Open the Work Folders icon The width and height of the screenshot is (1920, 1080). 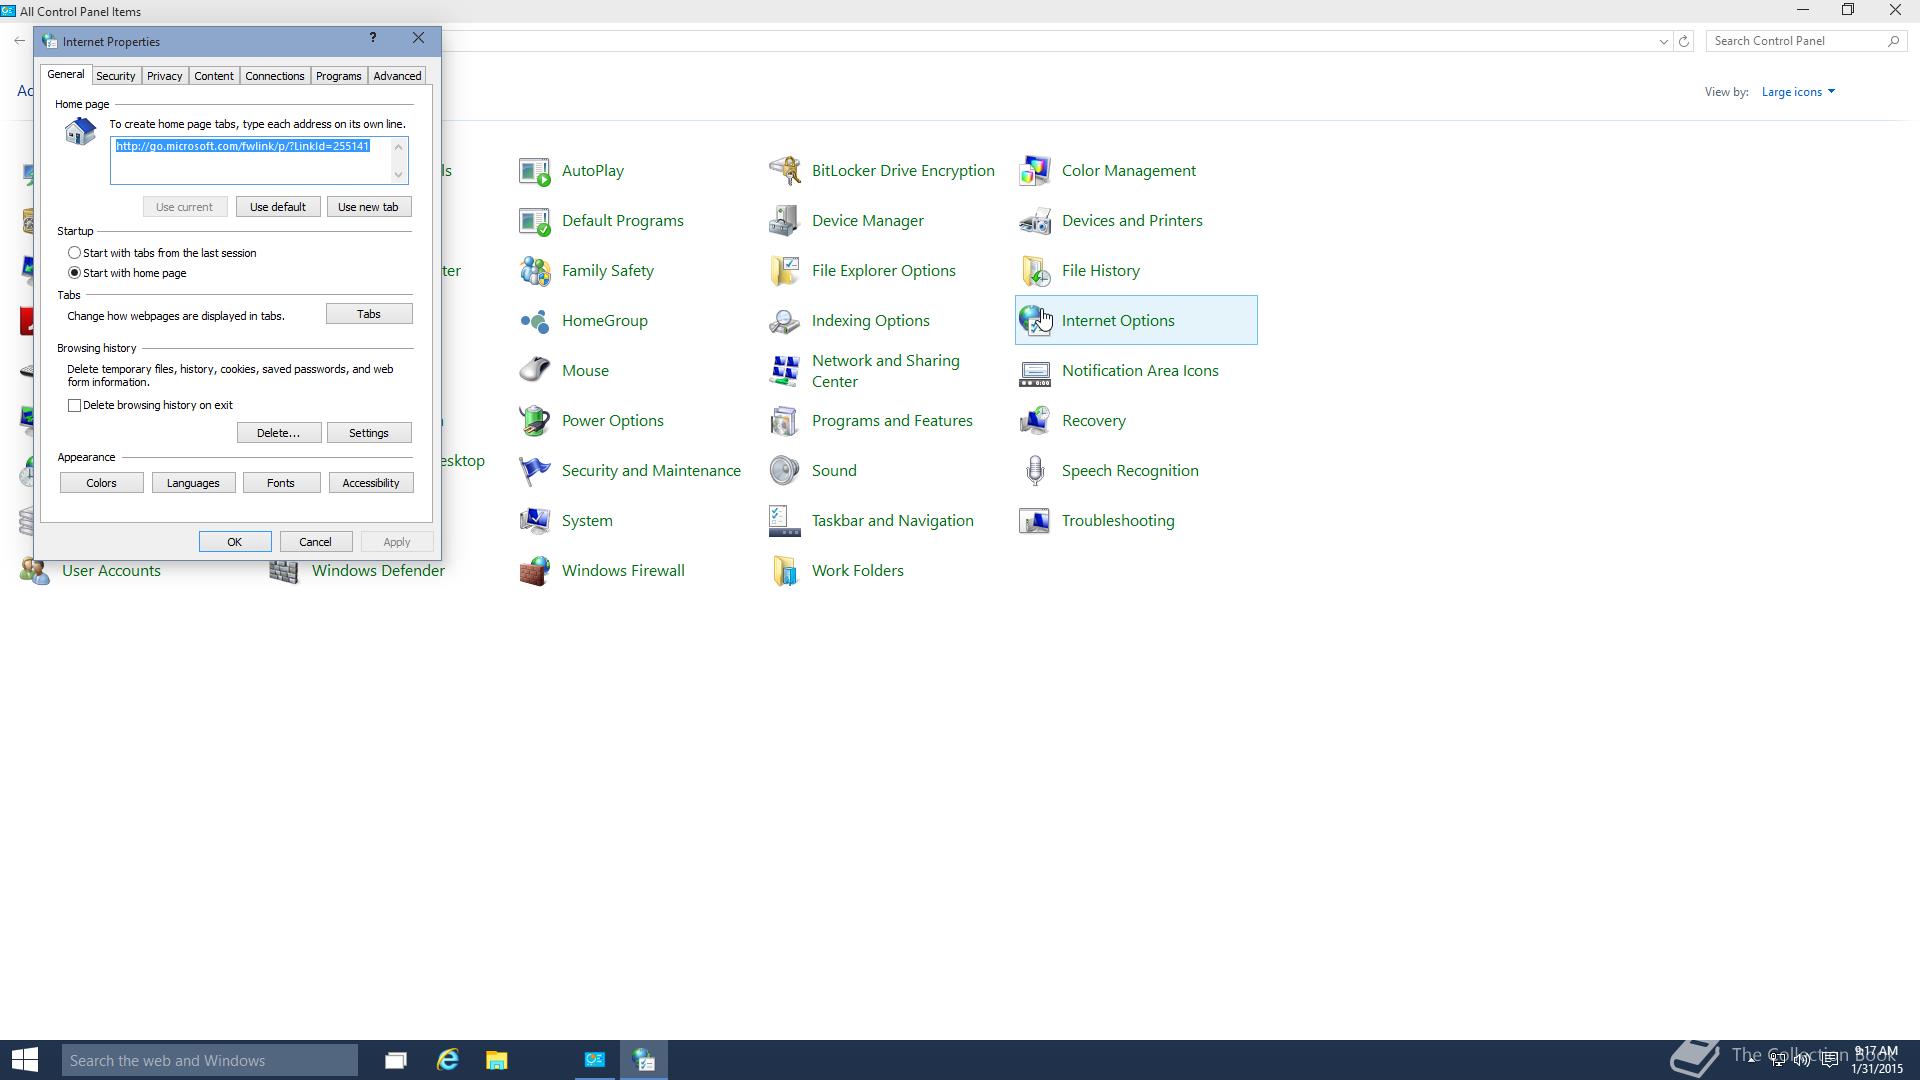pyautogui.click(x=785, y=571)
